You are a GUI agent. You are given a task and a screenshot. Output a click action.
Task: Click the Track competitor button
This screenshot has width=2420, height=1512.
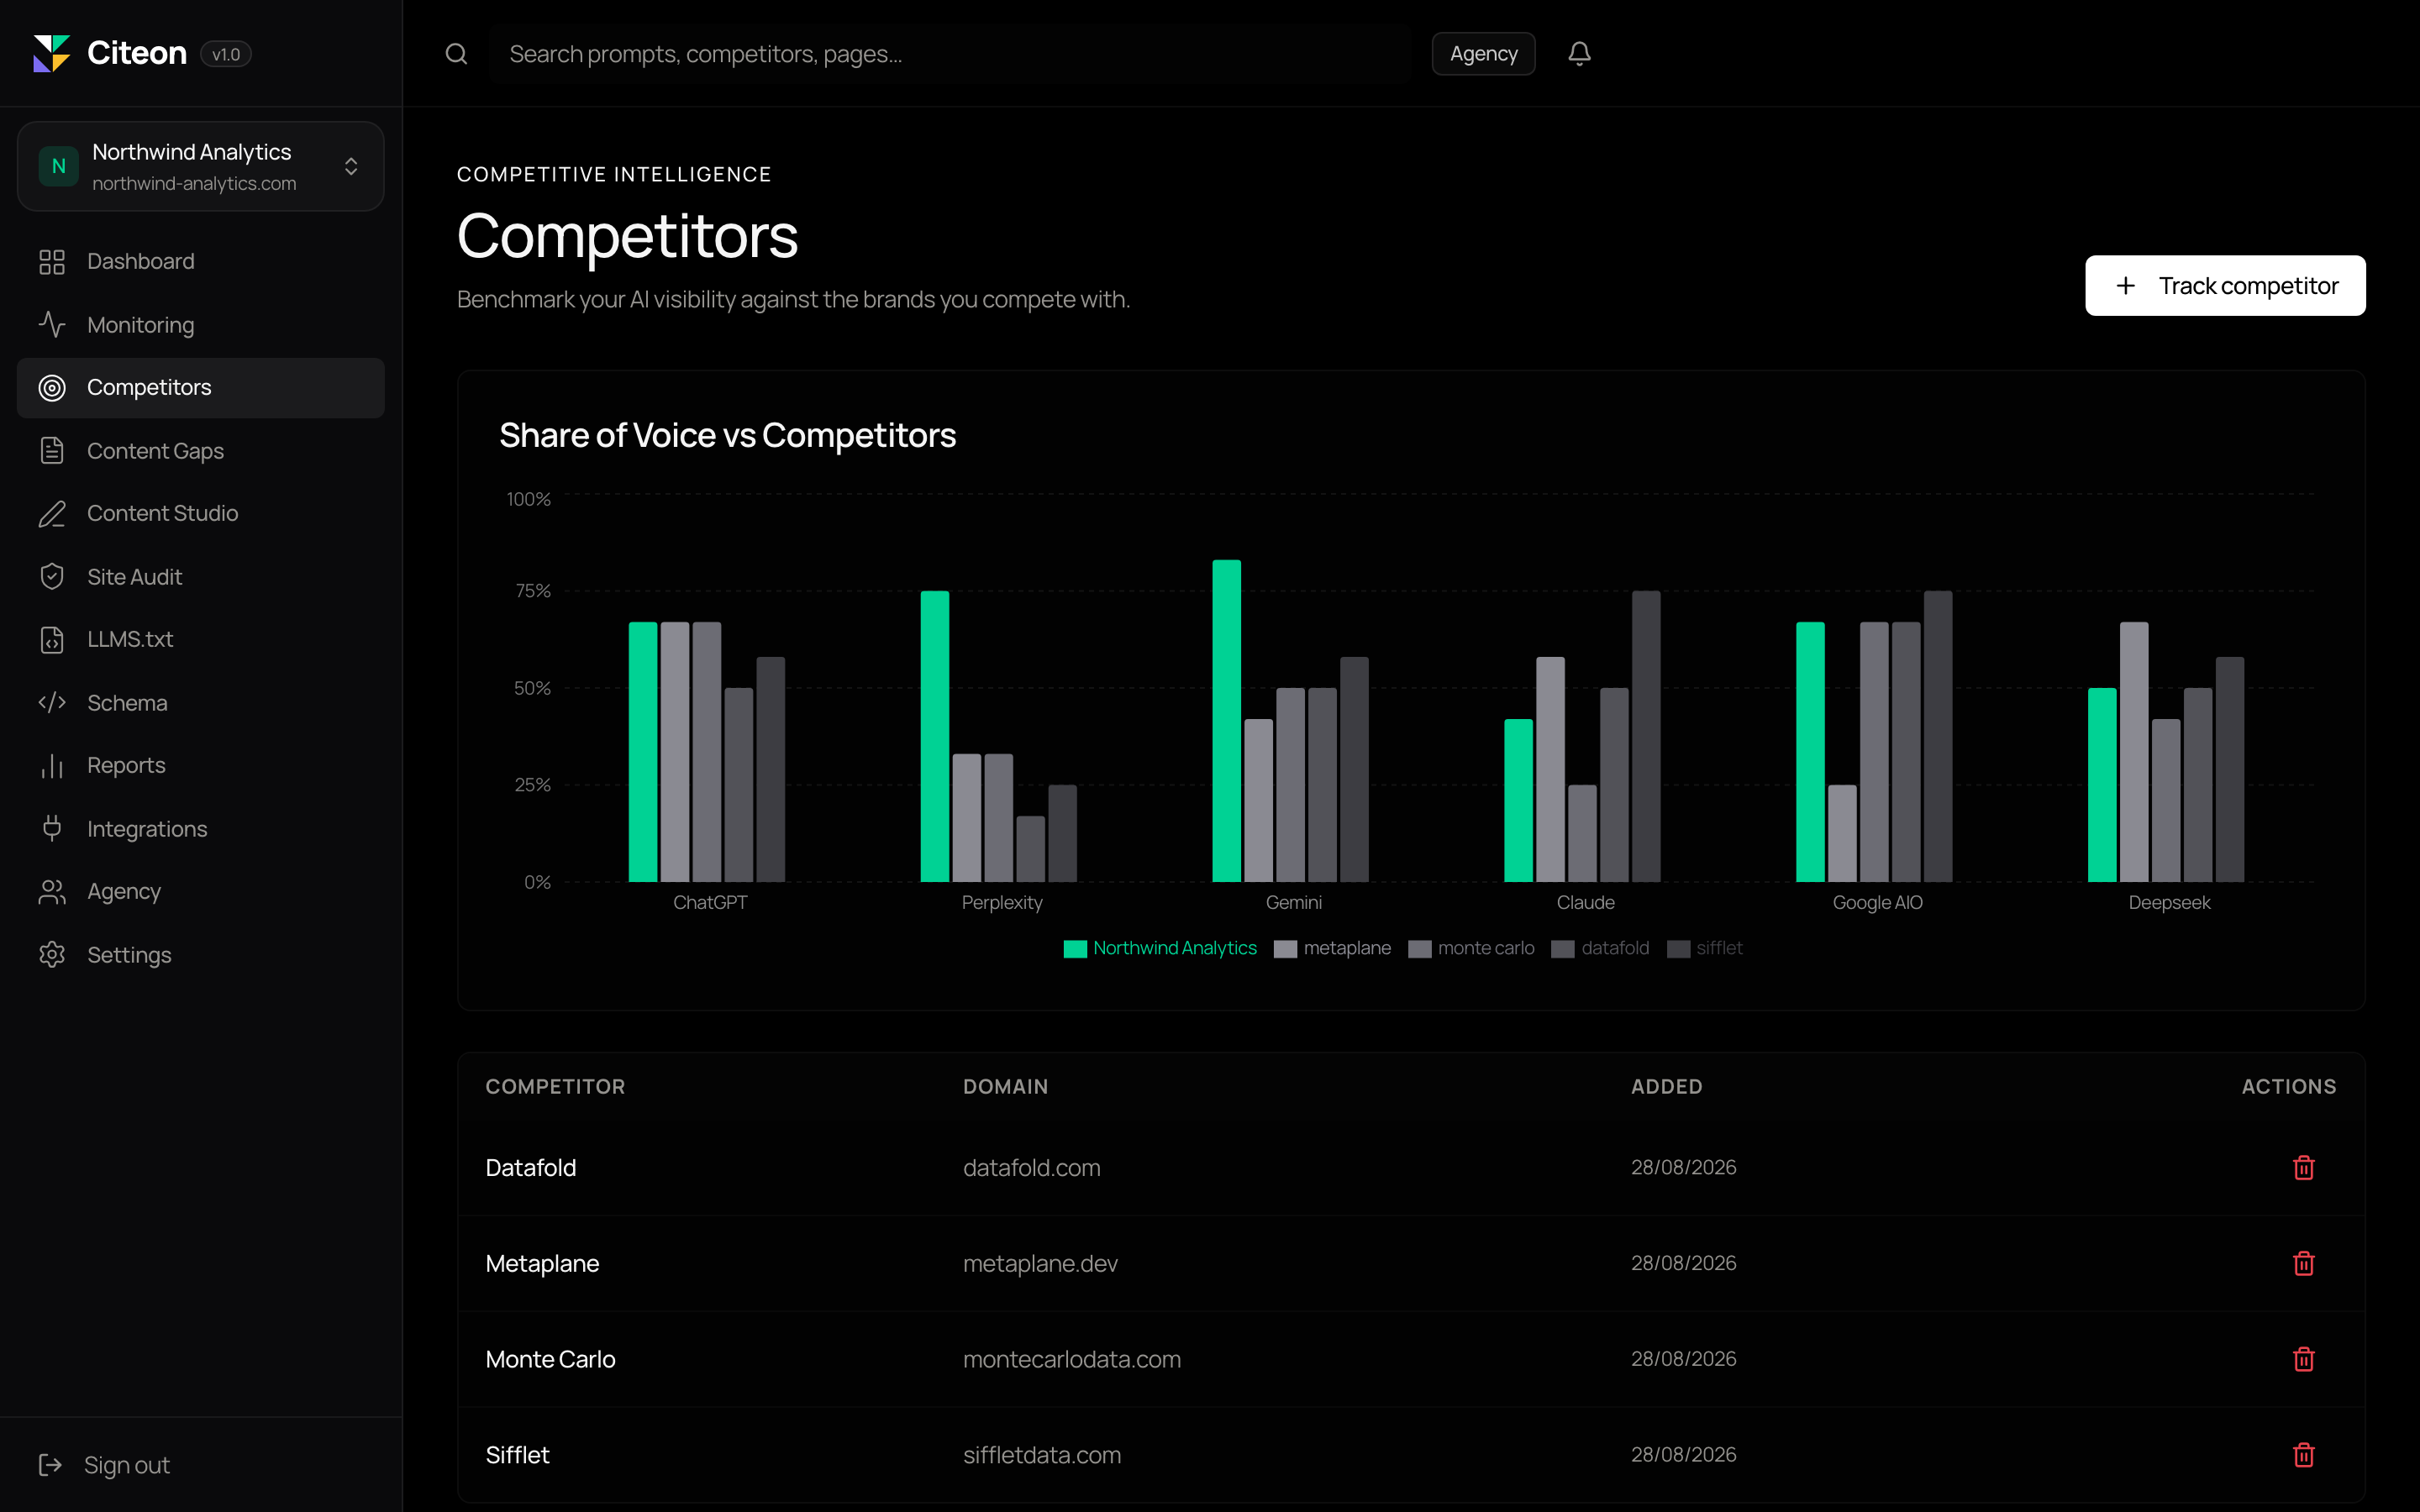(x=2225, y=286)
